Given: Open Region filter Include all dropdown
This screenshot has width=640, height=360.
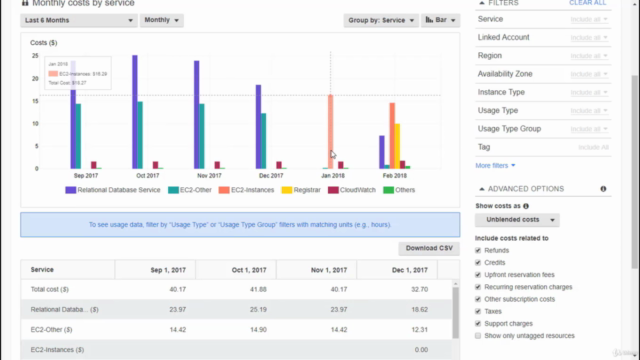Looking at the screenshot, I should click(589, 56).
